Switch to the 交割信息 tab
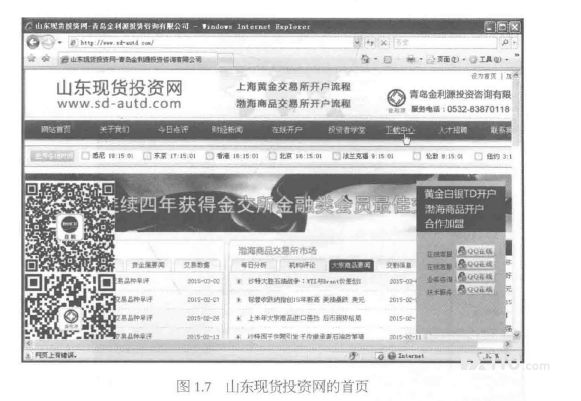 [398, 265]
